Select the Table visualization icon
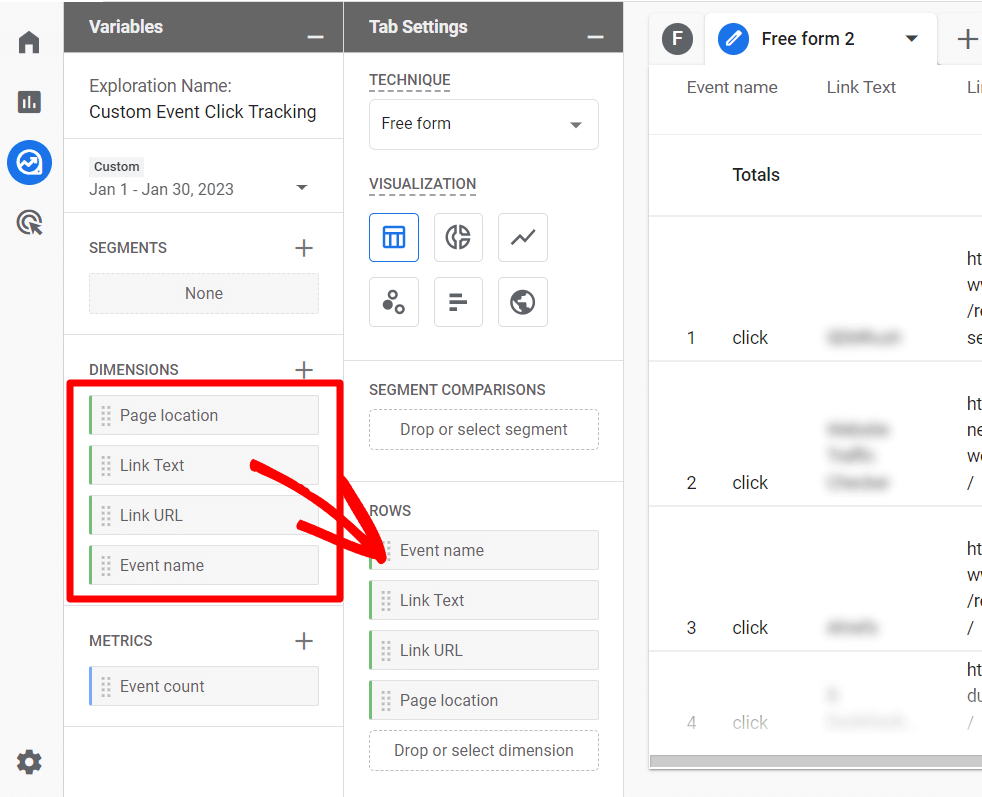 point(394,237)
